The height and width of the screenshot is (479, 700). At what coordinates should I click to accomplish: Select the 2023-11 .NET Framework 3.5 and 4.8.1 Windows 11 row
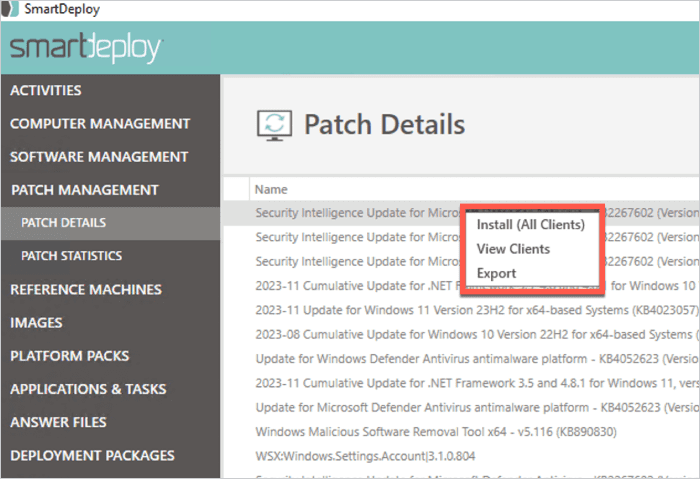pyautogui.click(x=462, y=383)
